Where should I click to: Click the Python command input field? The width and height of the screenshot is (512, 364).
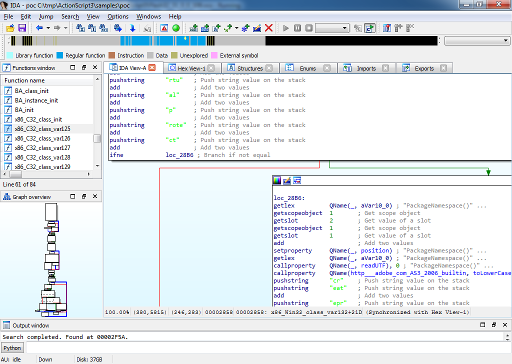coord(268,348)
